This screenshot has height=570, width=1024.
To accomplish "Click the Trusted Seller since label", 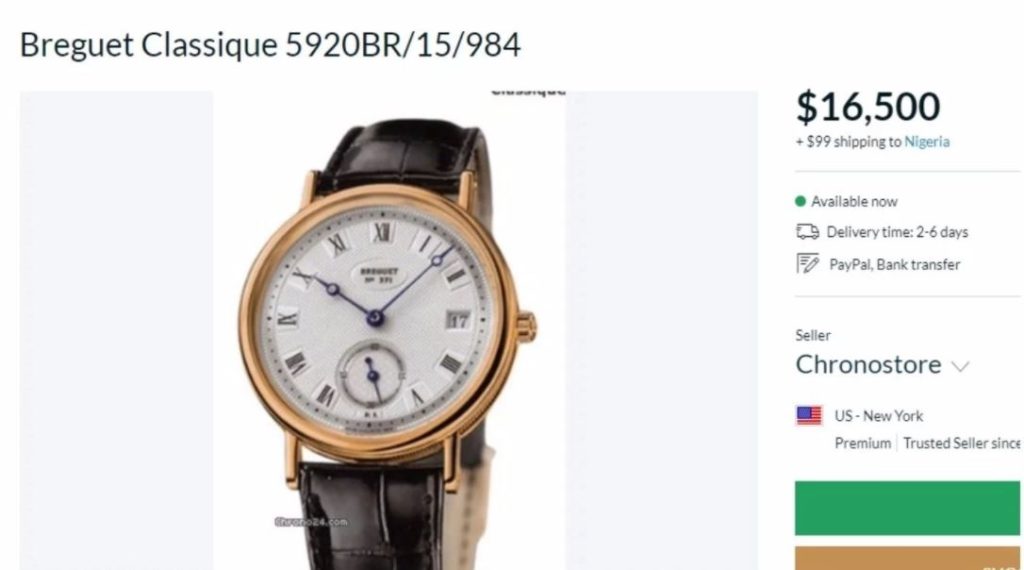I will pyautogui.click(x=961, y=443).
